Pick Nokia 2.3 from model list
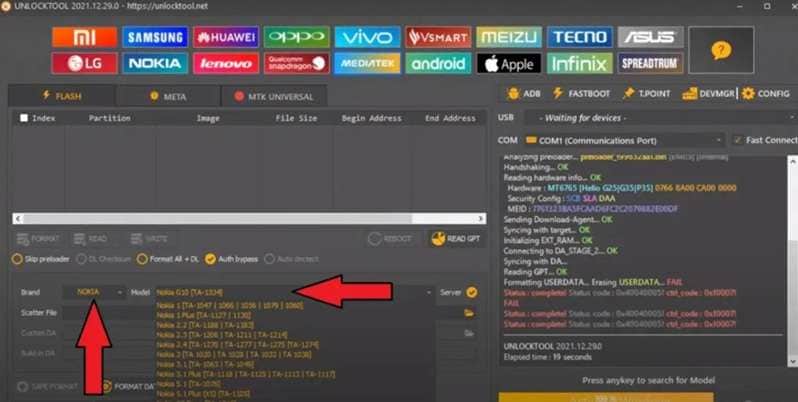Image resolution: width=798 pixels, height=402 pixels. click(x=222, y=335)
